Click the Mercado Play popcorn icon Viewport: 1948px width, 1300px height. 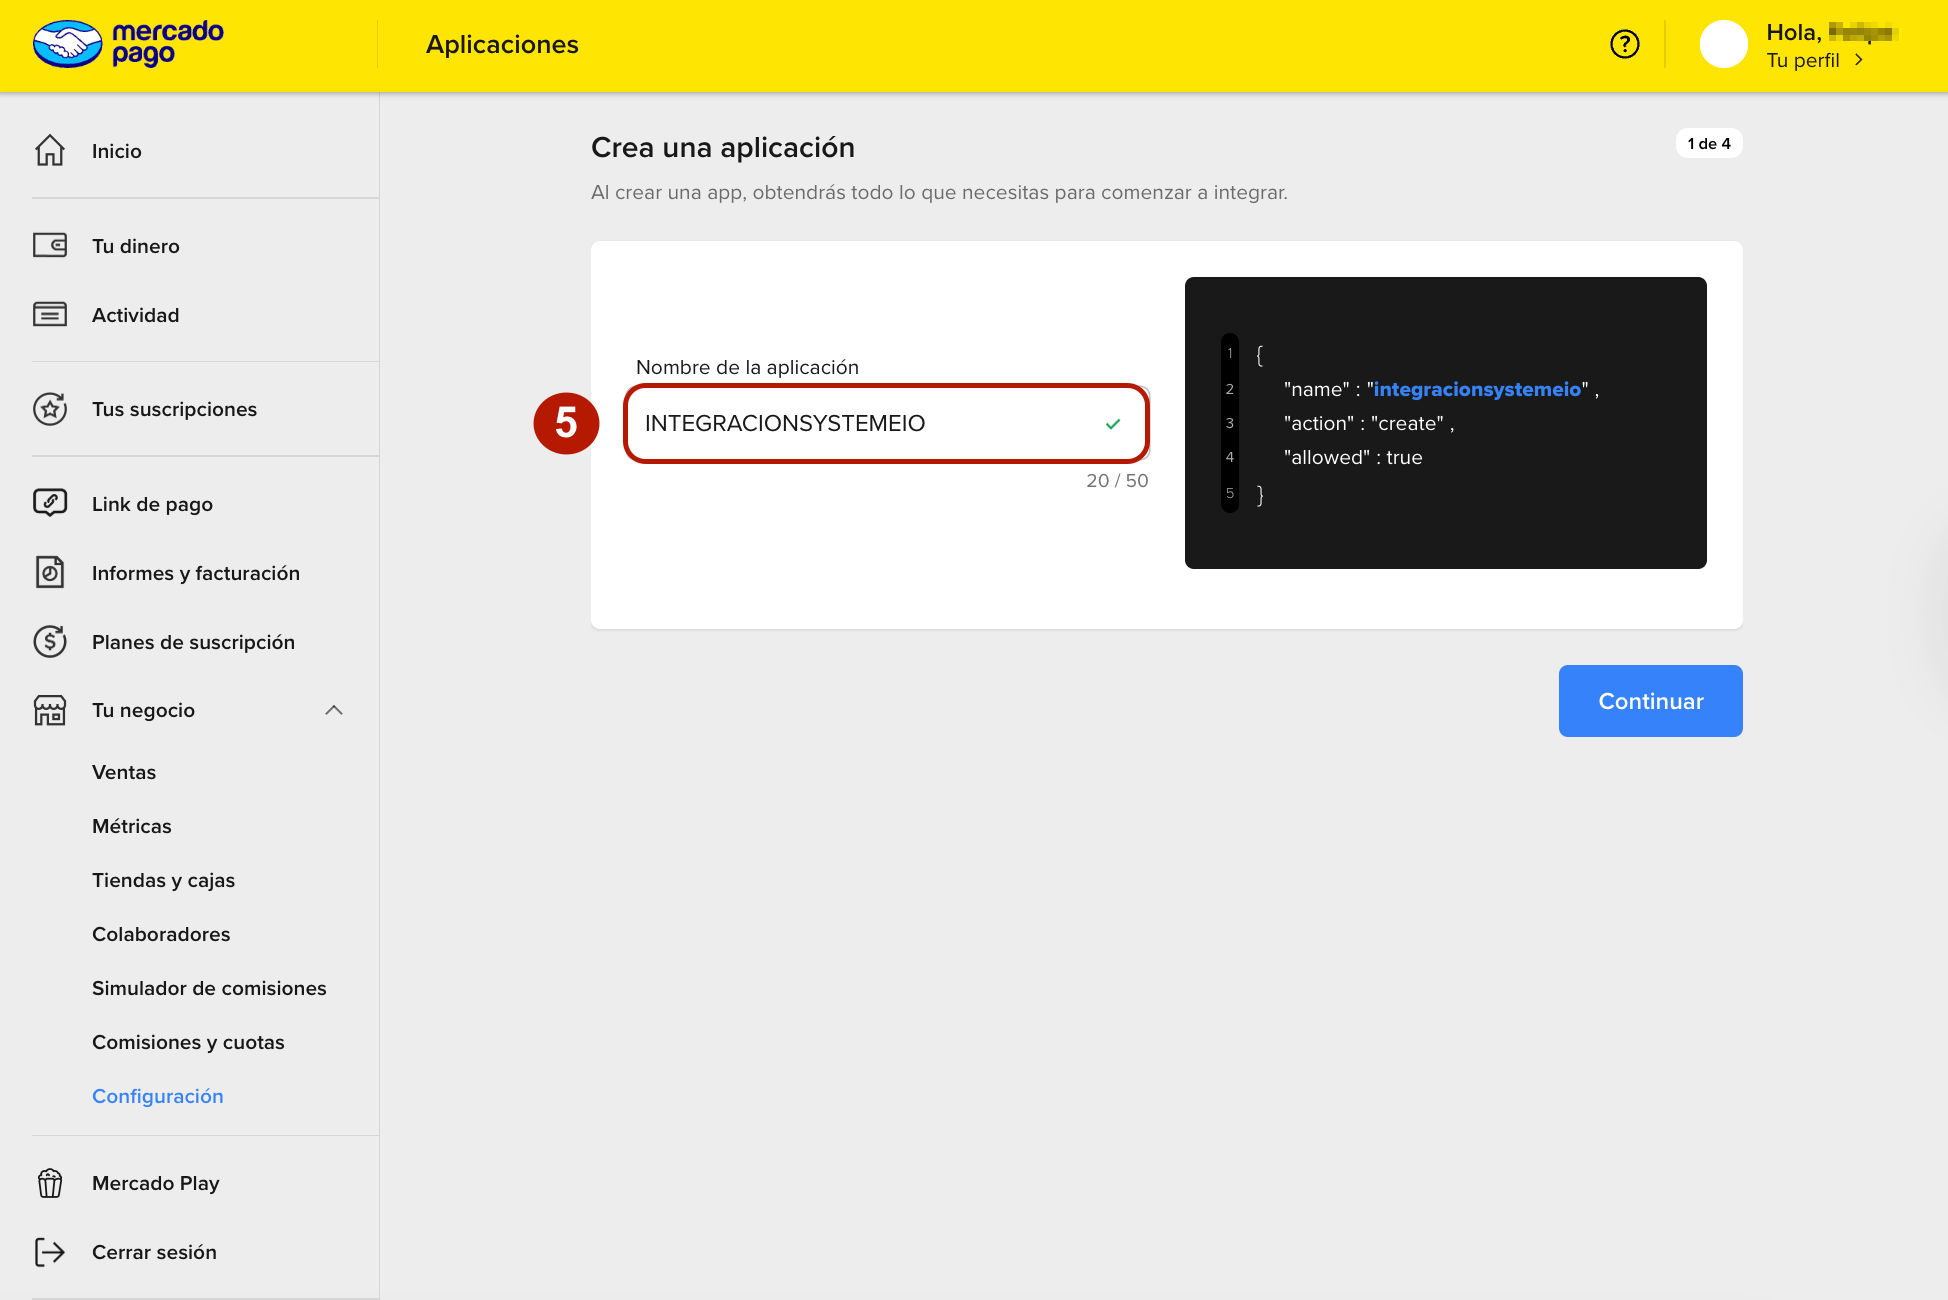50,1183
